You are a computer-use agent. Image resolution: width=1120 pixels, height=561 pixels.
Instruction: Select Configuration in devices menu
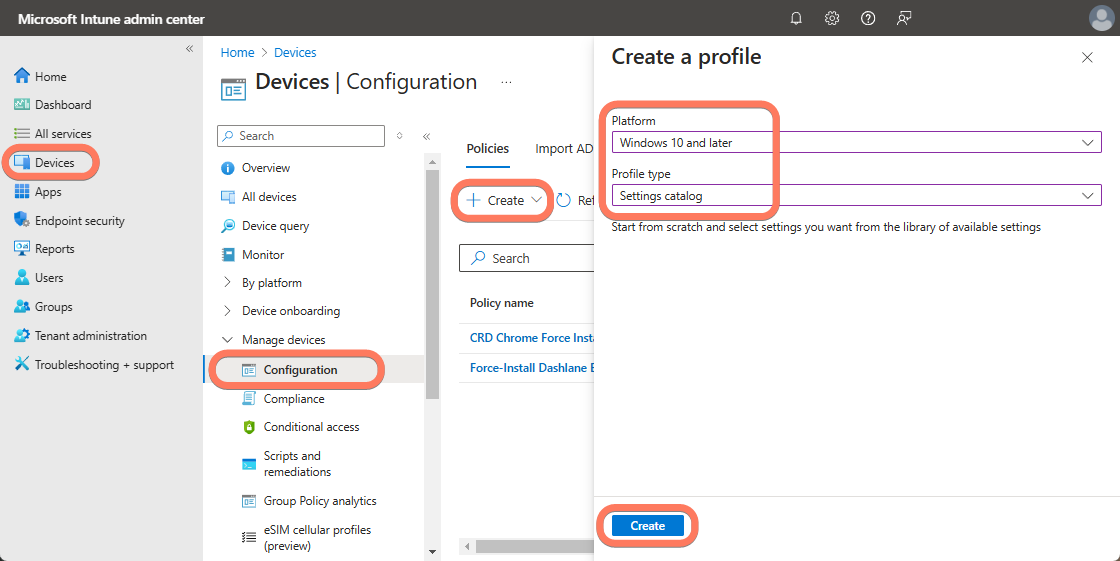pyautogui.click(x=300, y=370)
